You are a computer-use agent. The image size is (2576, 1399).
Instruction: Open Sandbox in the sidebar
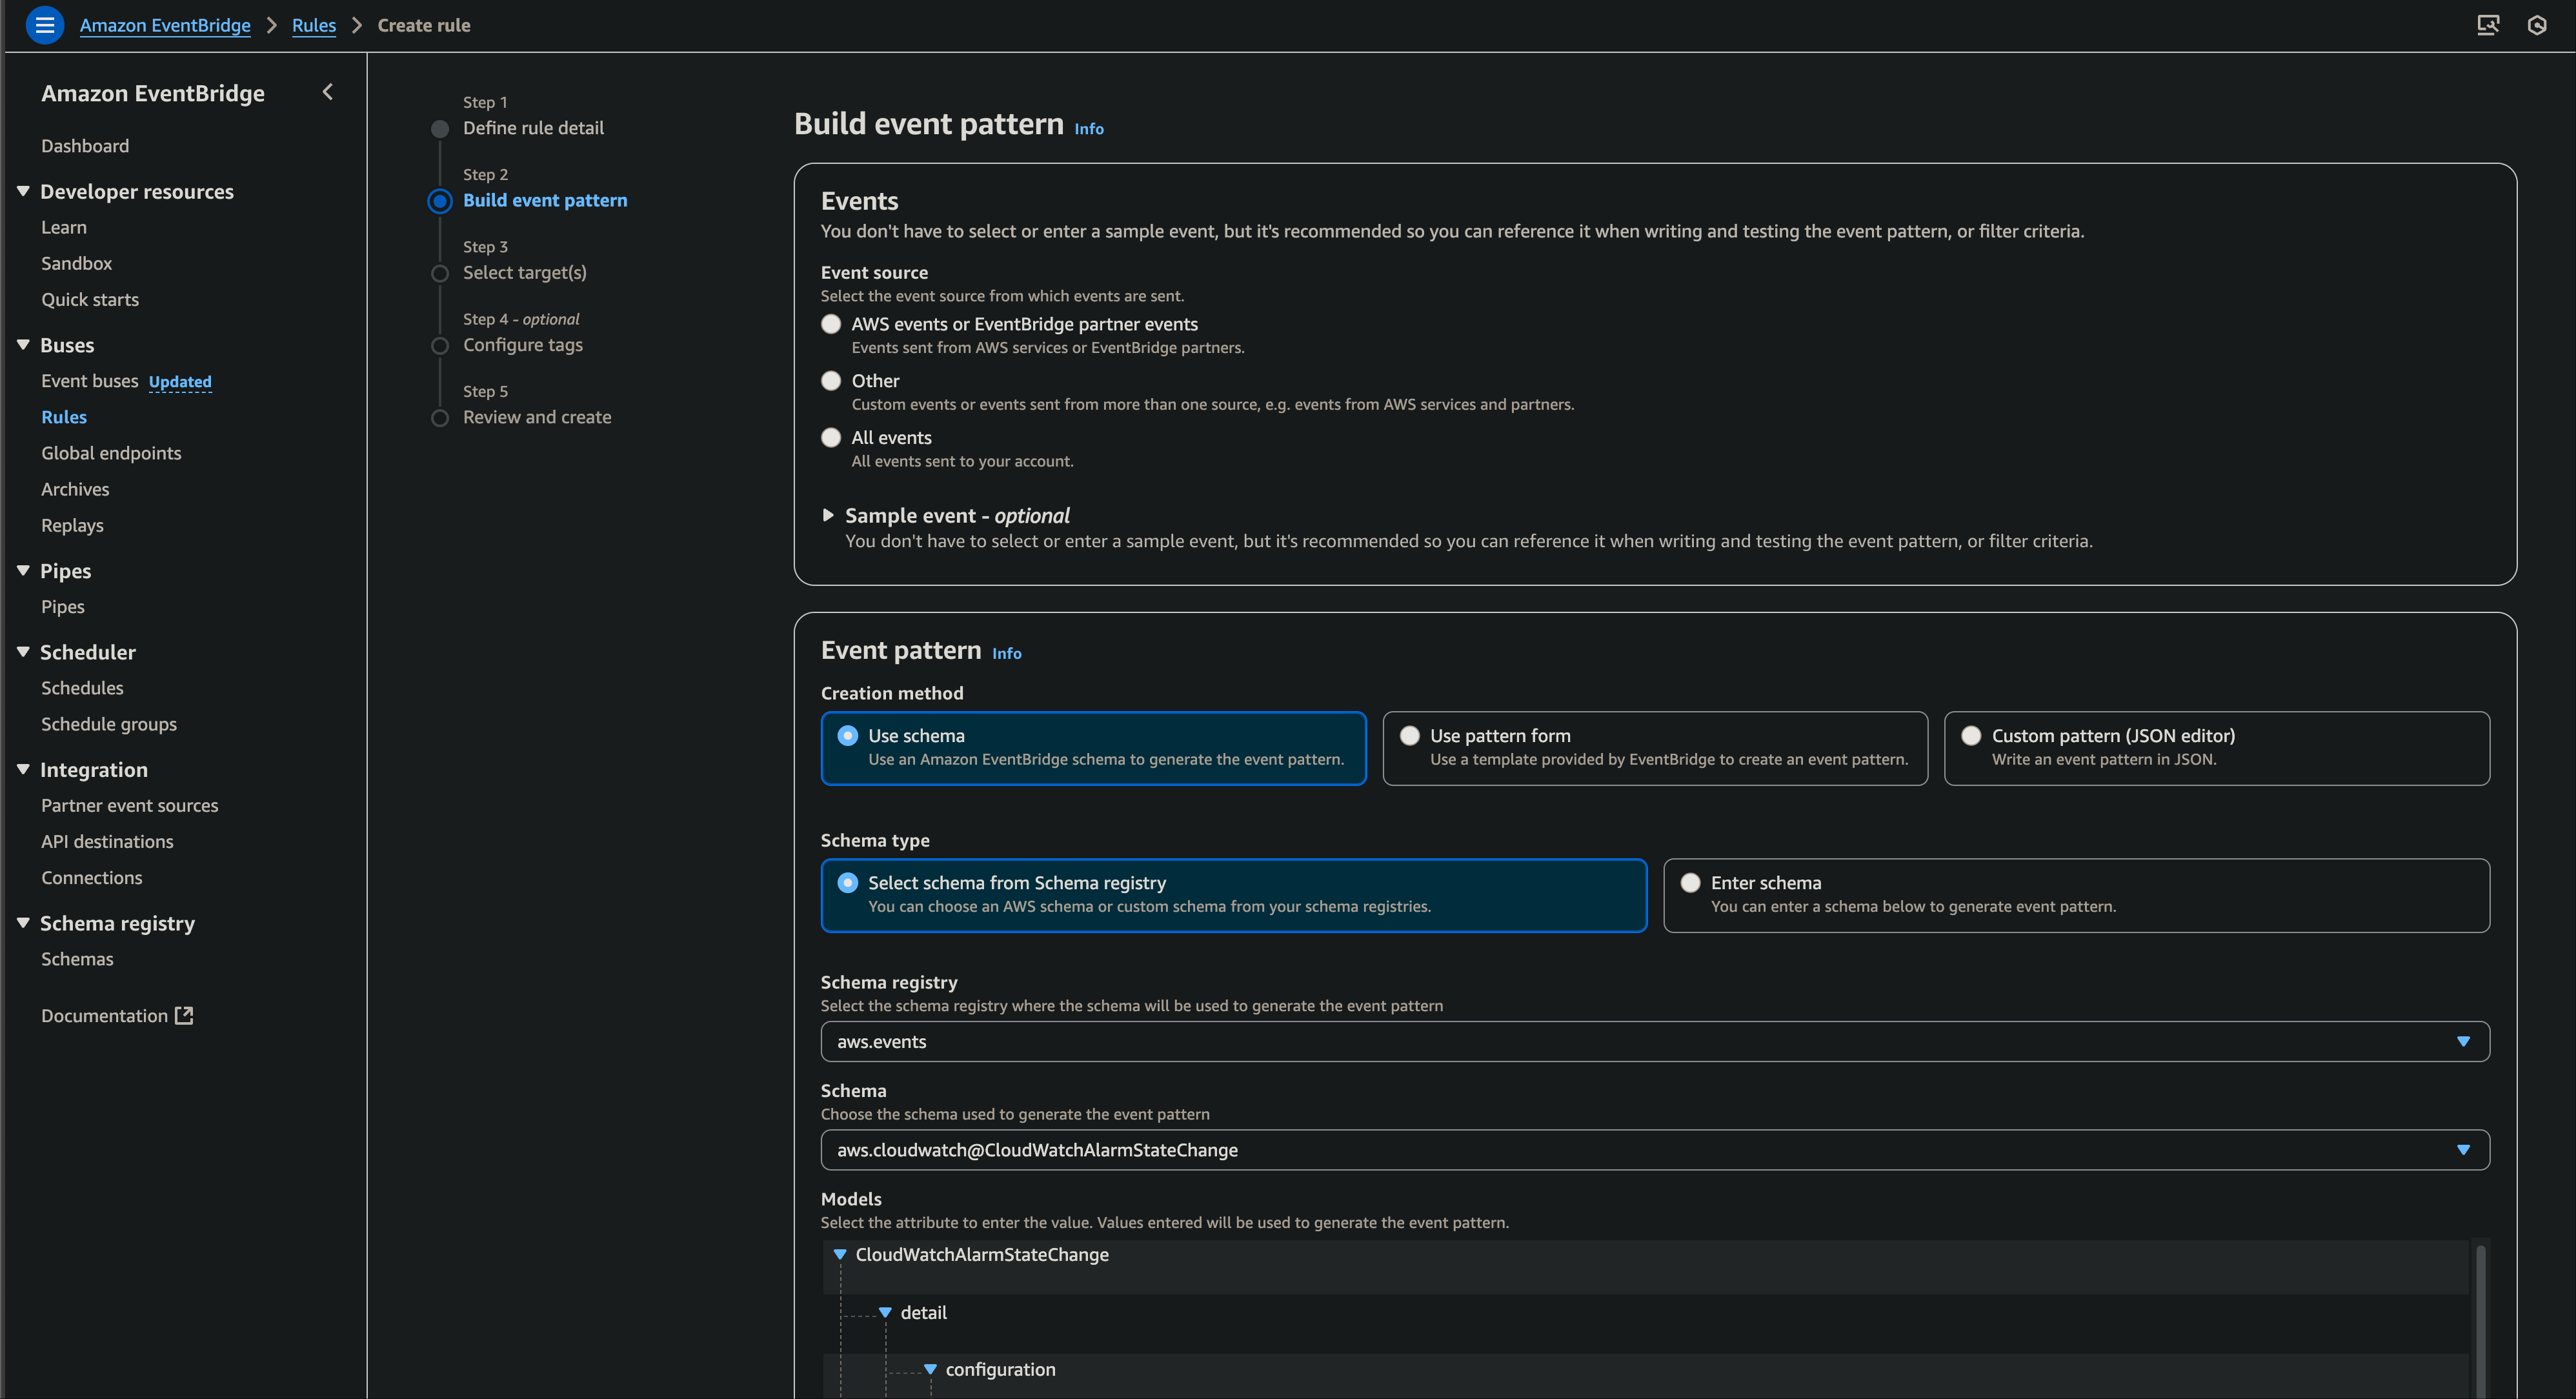[x=76, y=263]
